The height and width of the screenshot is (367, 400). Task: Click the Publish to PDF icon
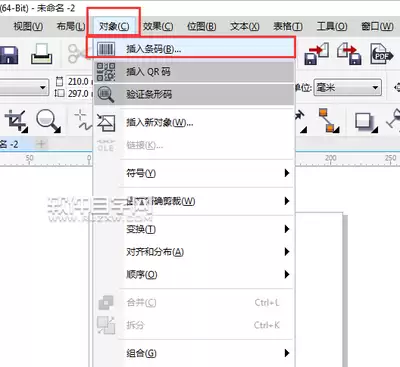coord(381,53)
